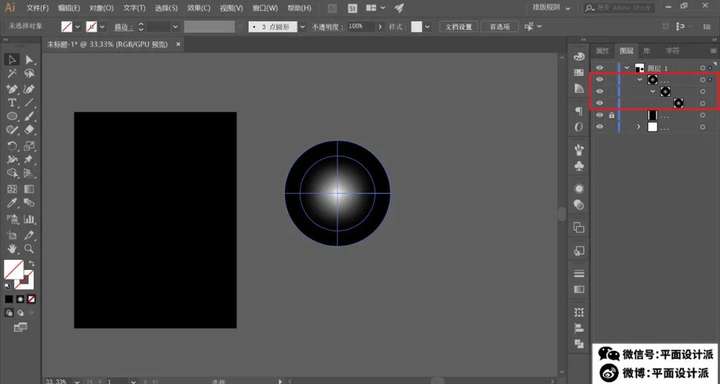
Task: Close the untitled-1 document tab
Action: (178, 44)
